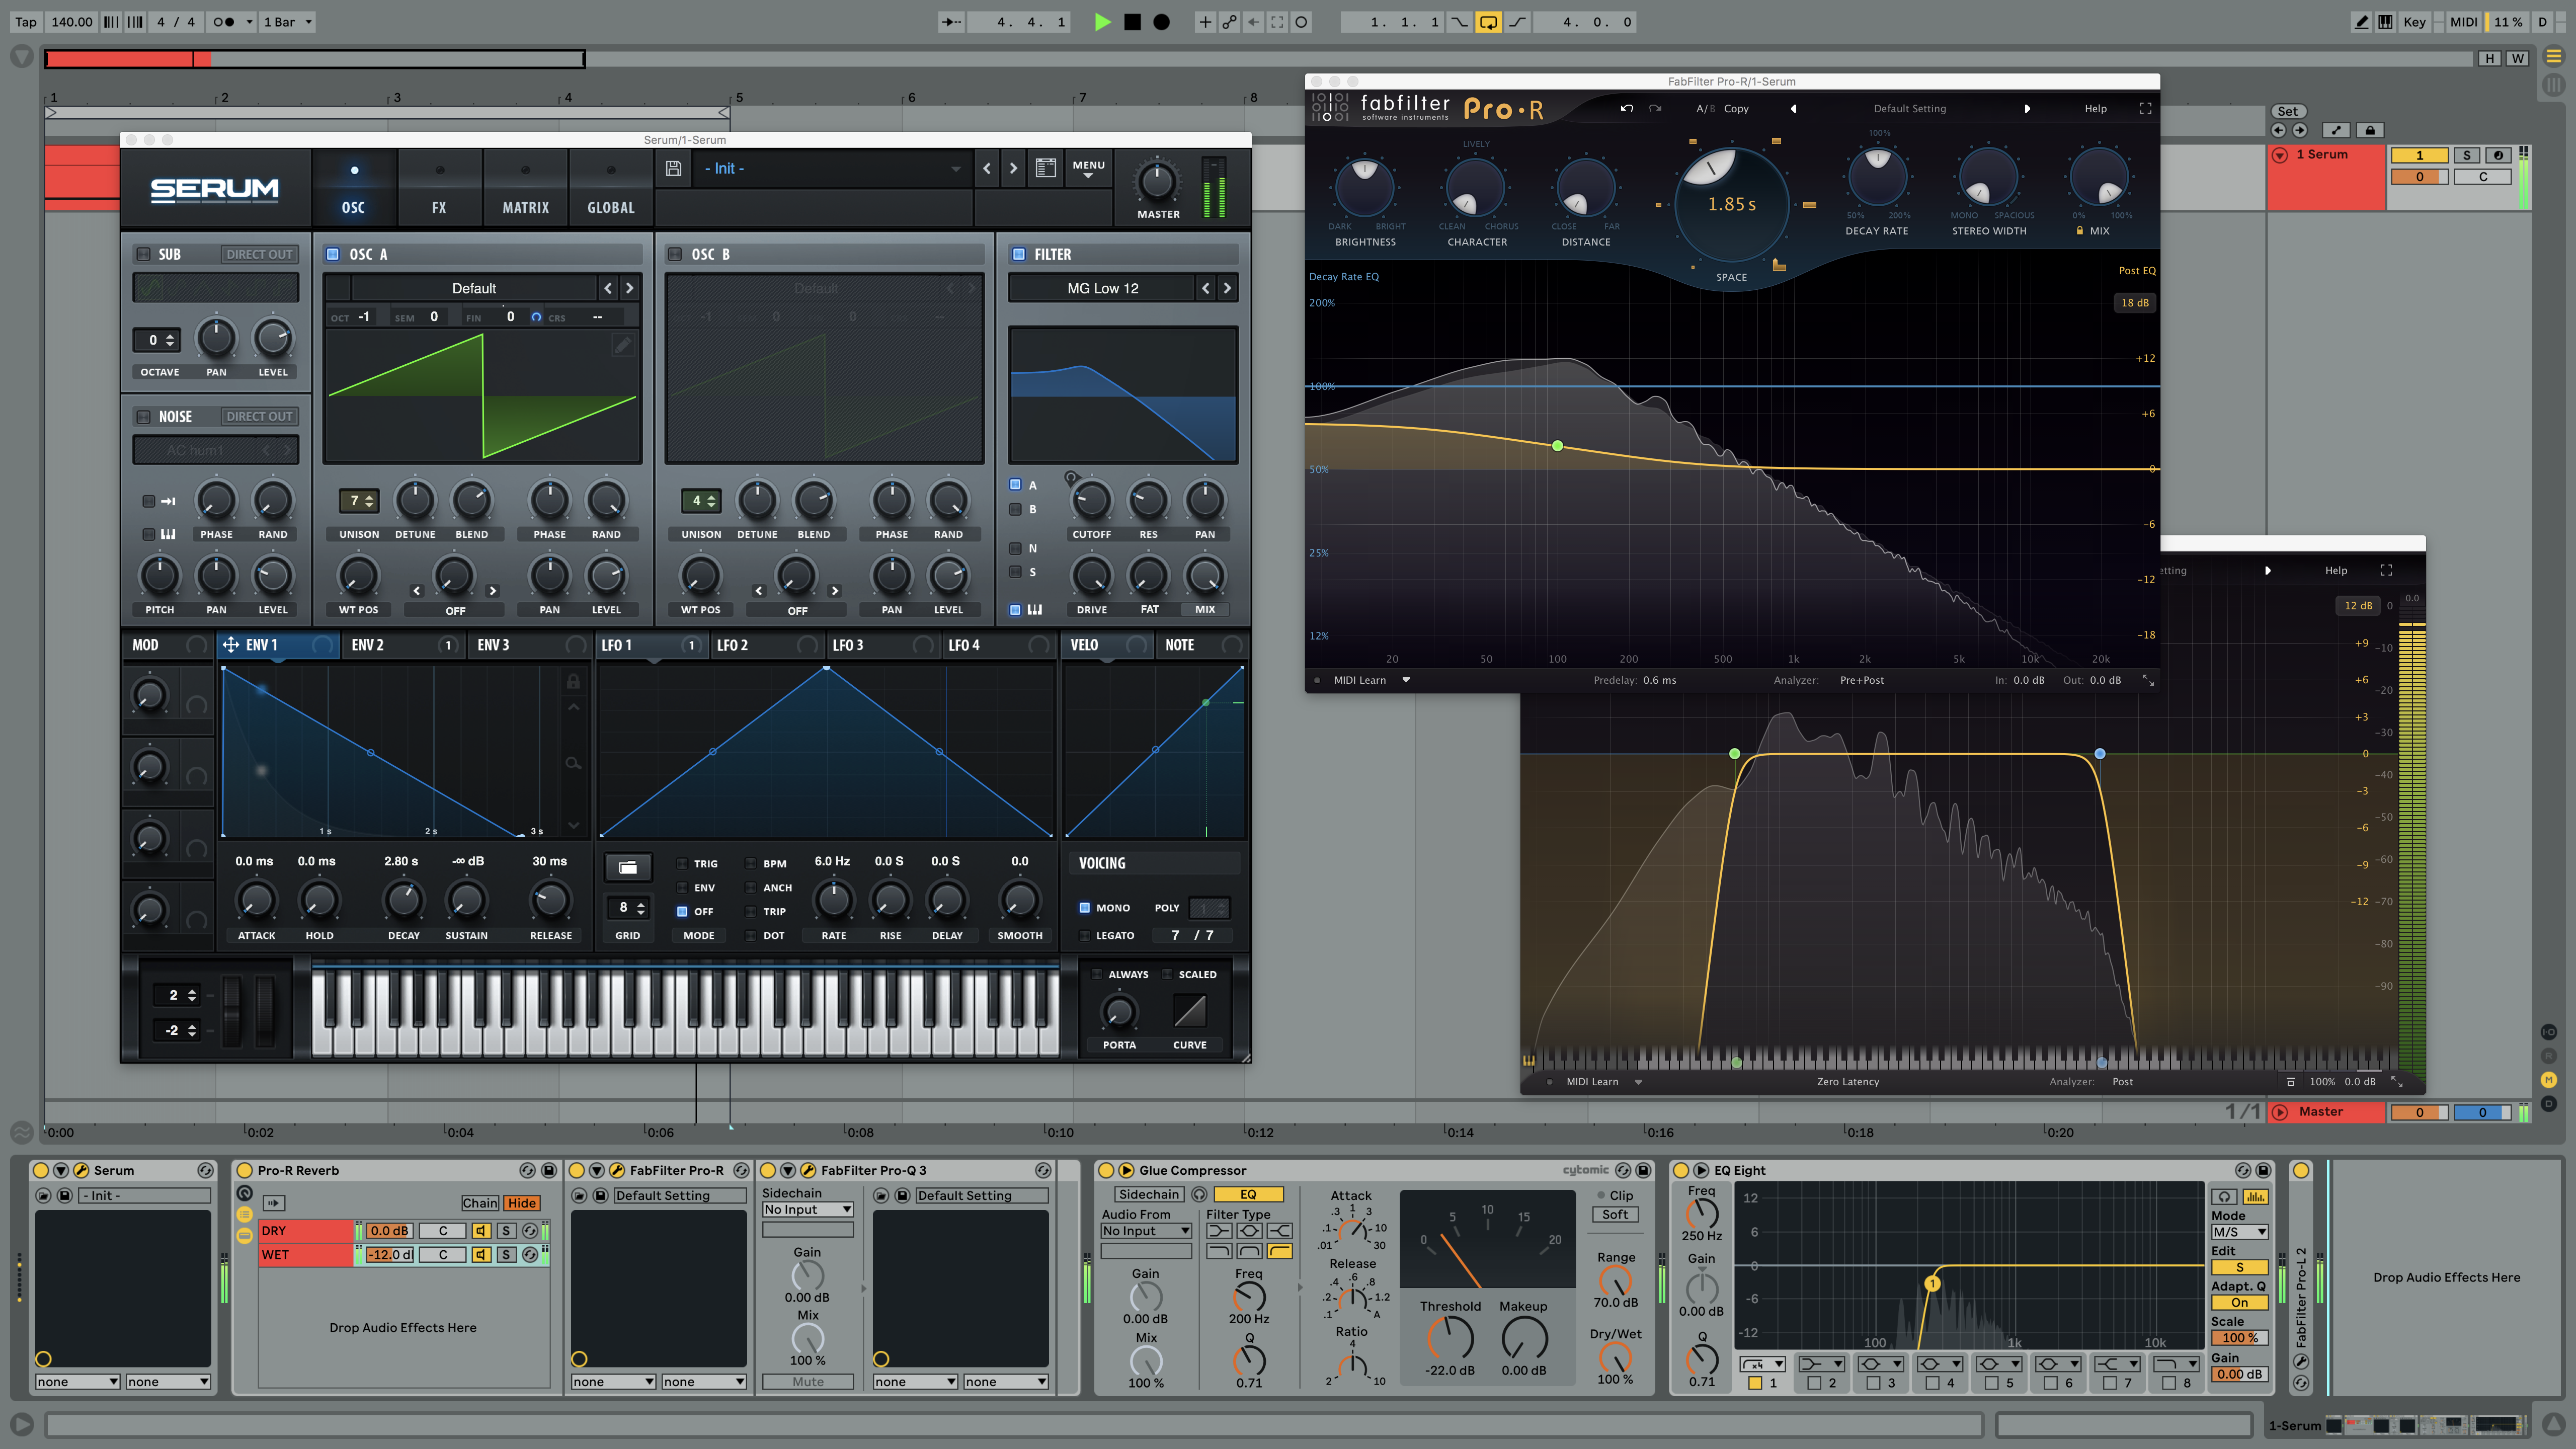
Task: Open the Pro-Q 3 Sidechain No Input dropdown
Action: (x=807, y=1209)
